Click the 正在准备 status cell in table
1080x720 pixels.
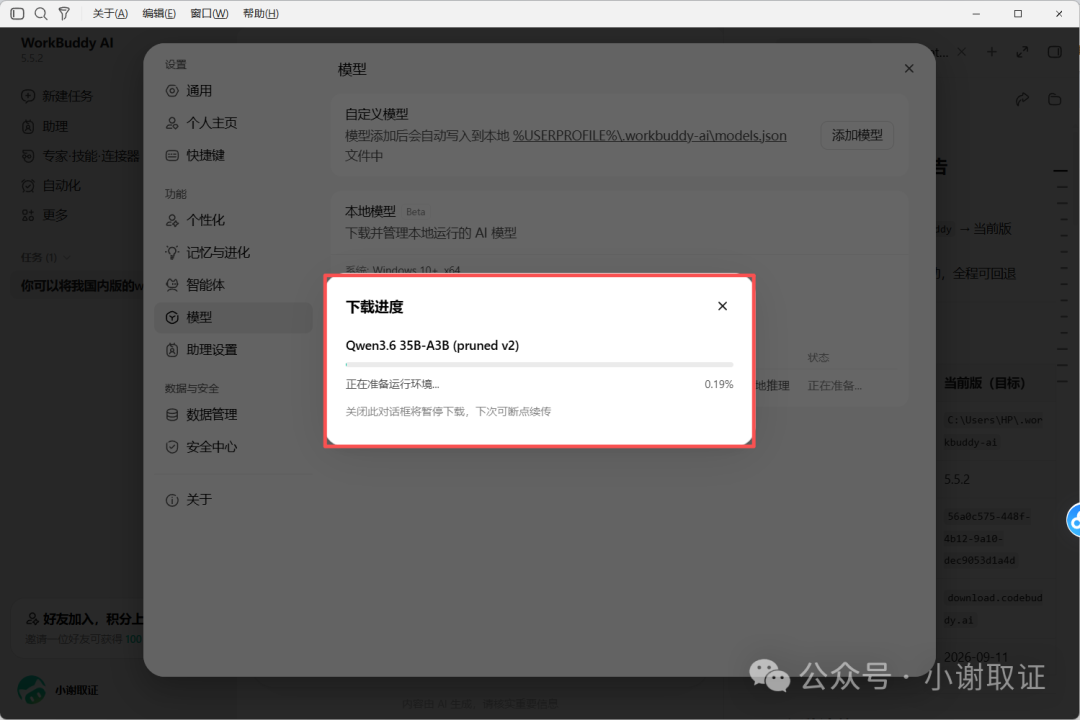[834, 386]
